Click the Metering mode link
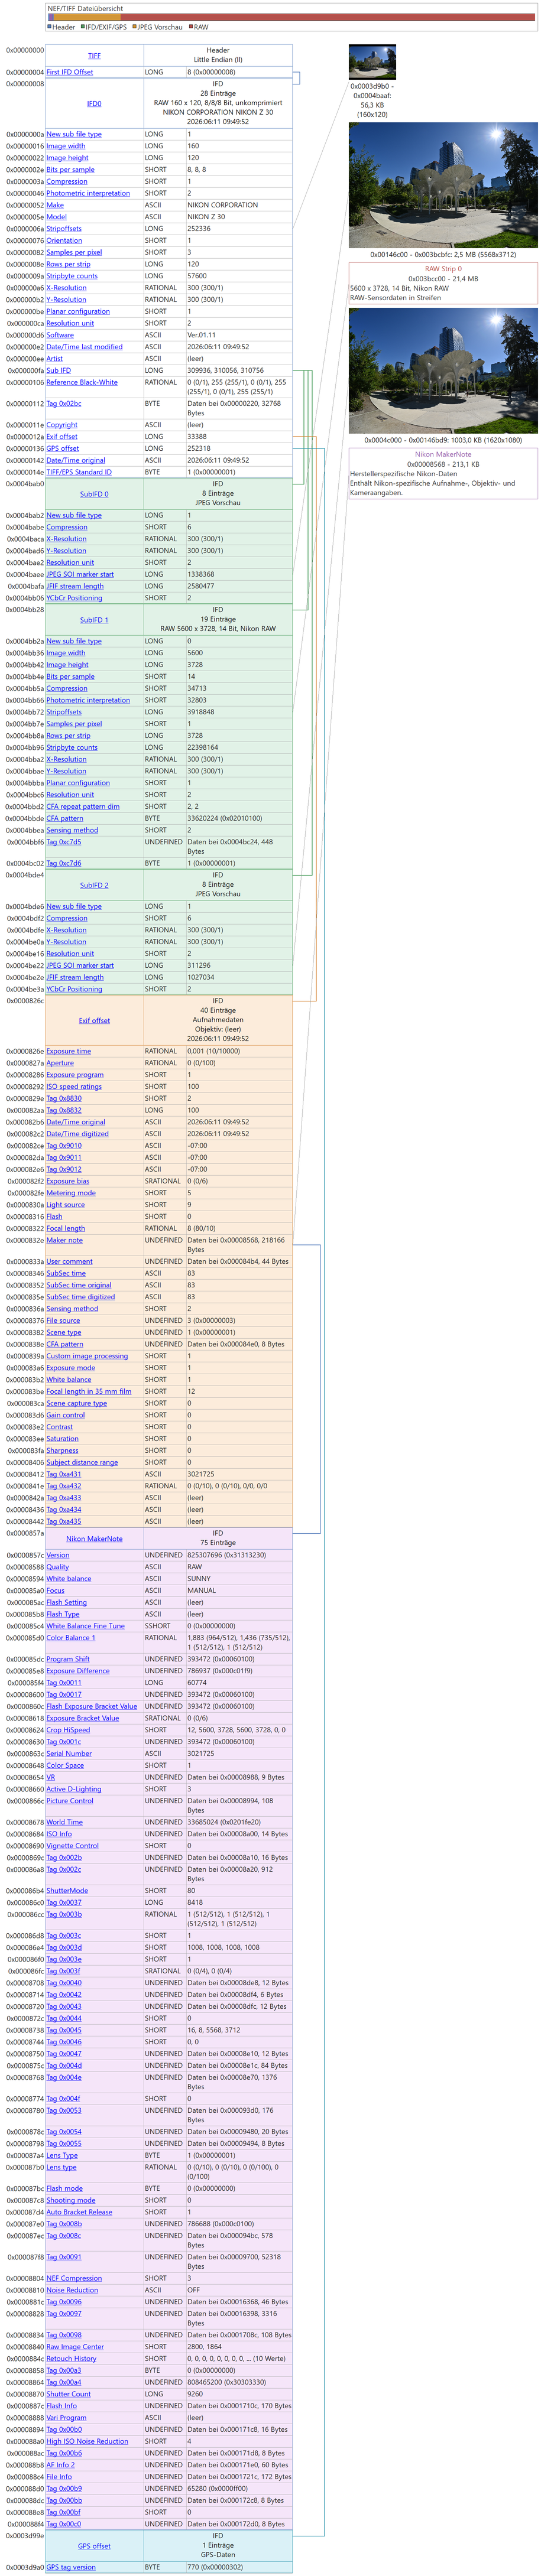541x2576 pixels. tap(71, 1193)
